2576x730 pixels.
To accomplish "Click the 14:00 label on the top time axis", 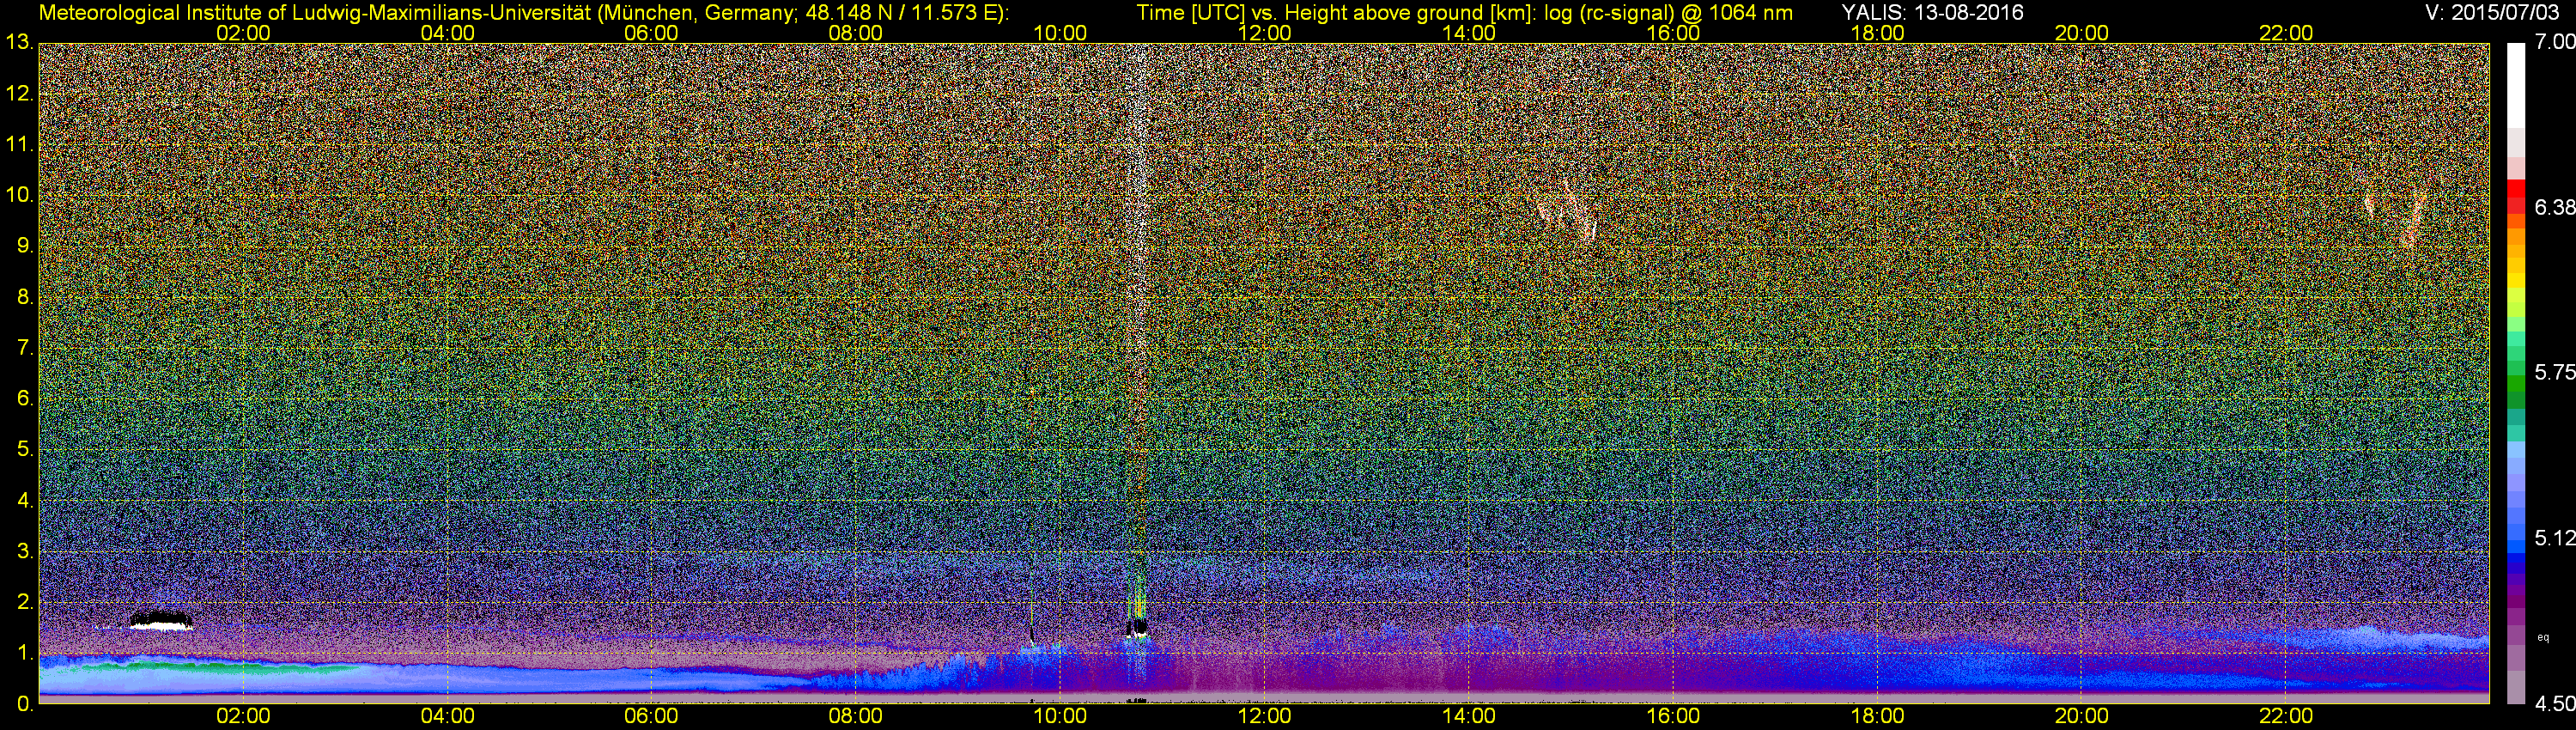I will tap(1469, 33).
